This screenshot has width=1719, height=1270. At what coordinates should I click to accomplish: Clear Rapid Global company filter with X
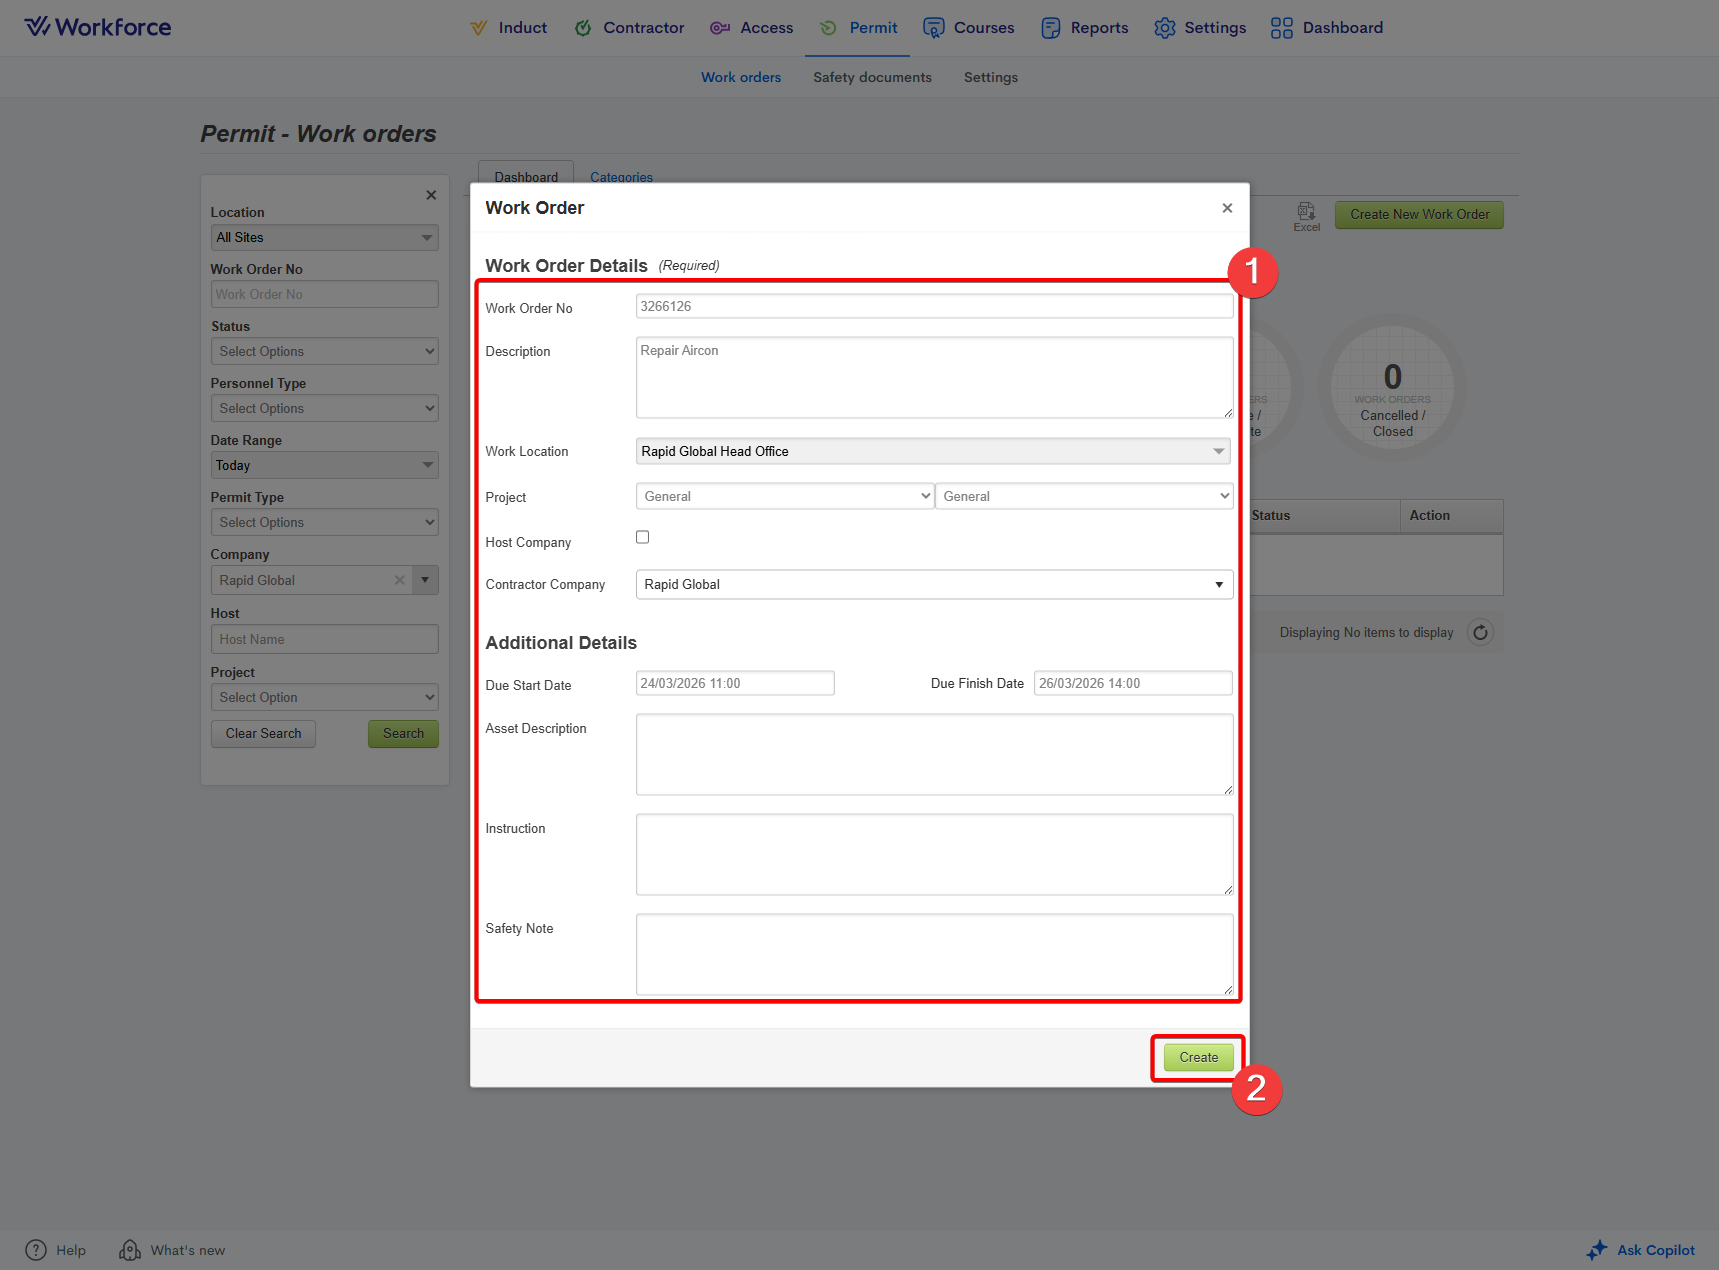coord(400,580)
